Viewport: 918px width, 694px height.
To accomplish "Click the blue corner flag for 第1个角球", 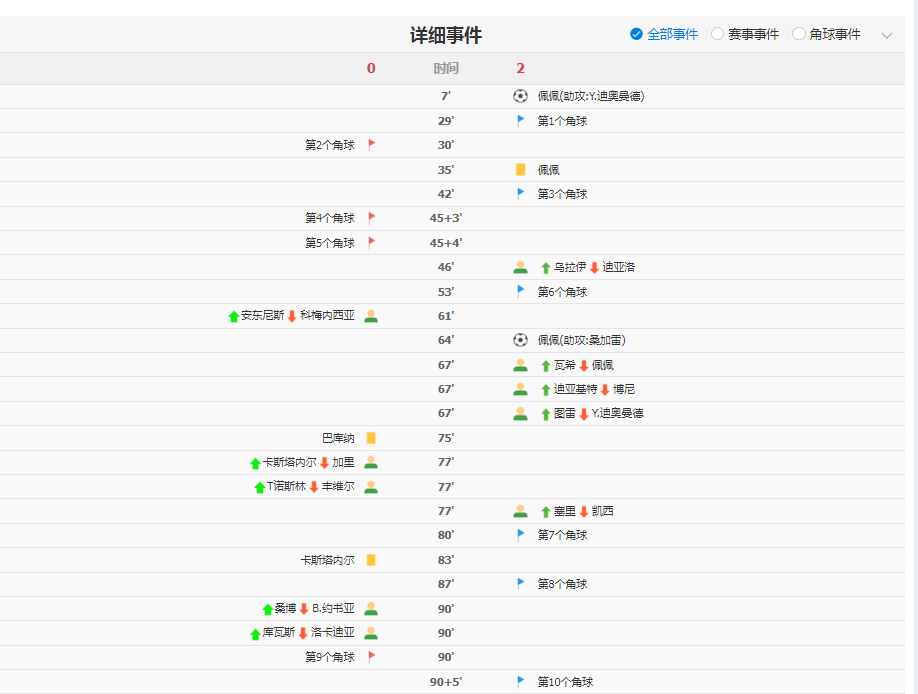I will [520, 121].
